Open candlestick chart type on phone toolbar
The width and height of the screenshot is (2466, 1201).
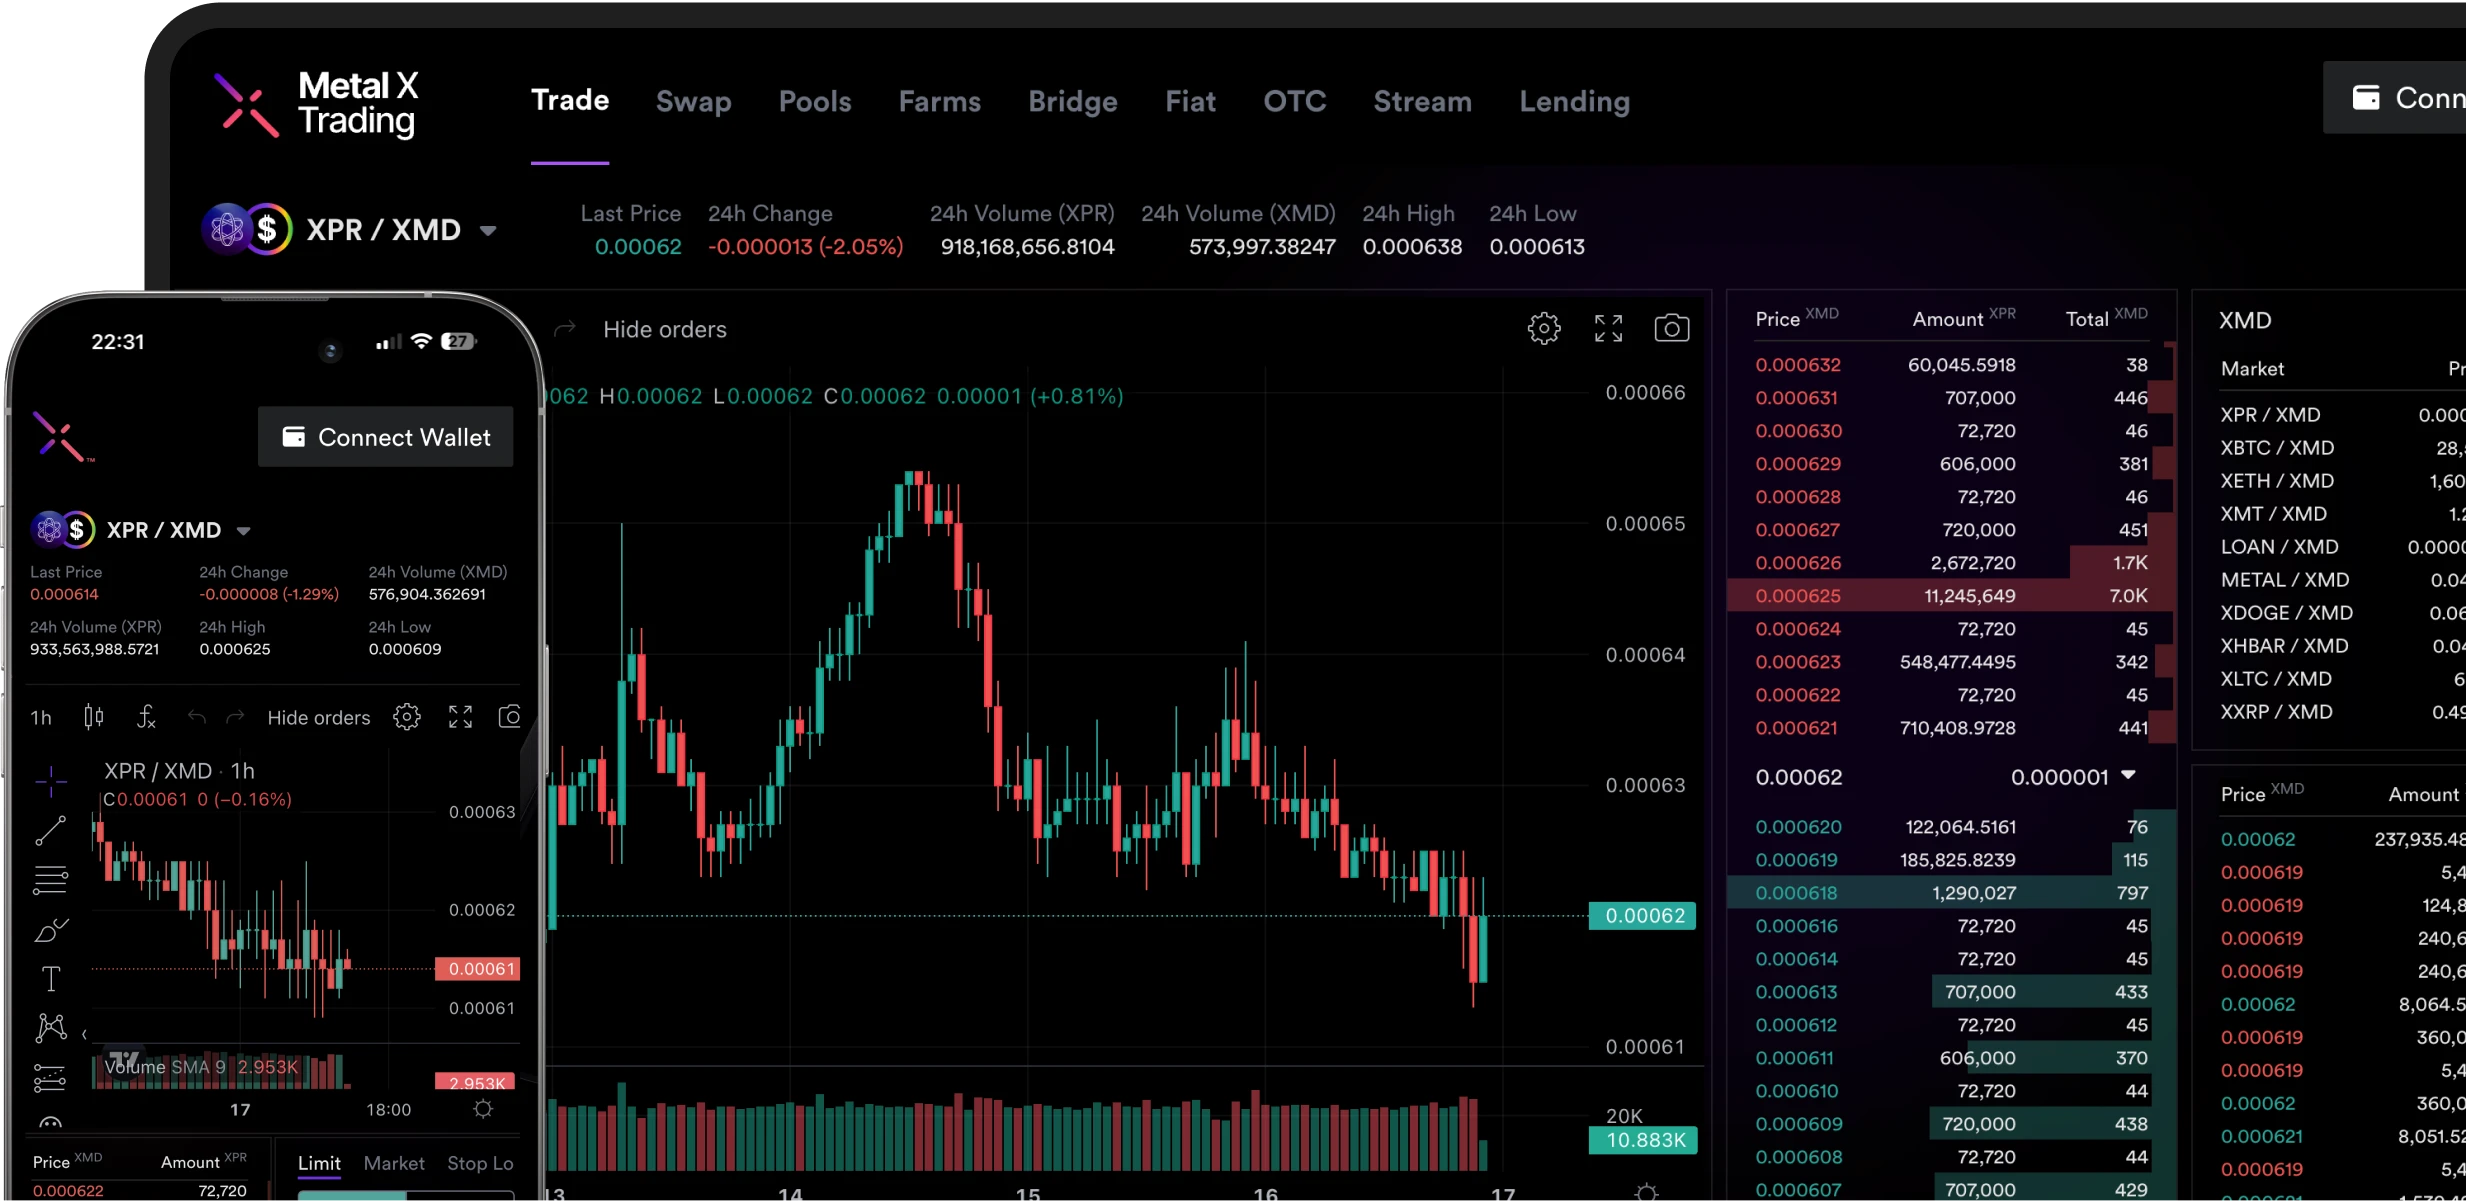[93, 716]
